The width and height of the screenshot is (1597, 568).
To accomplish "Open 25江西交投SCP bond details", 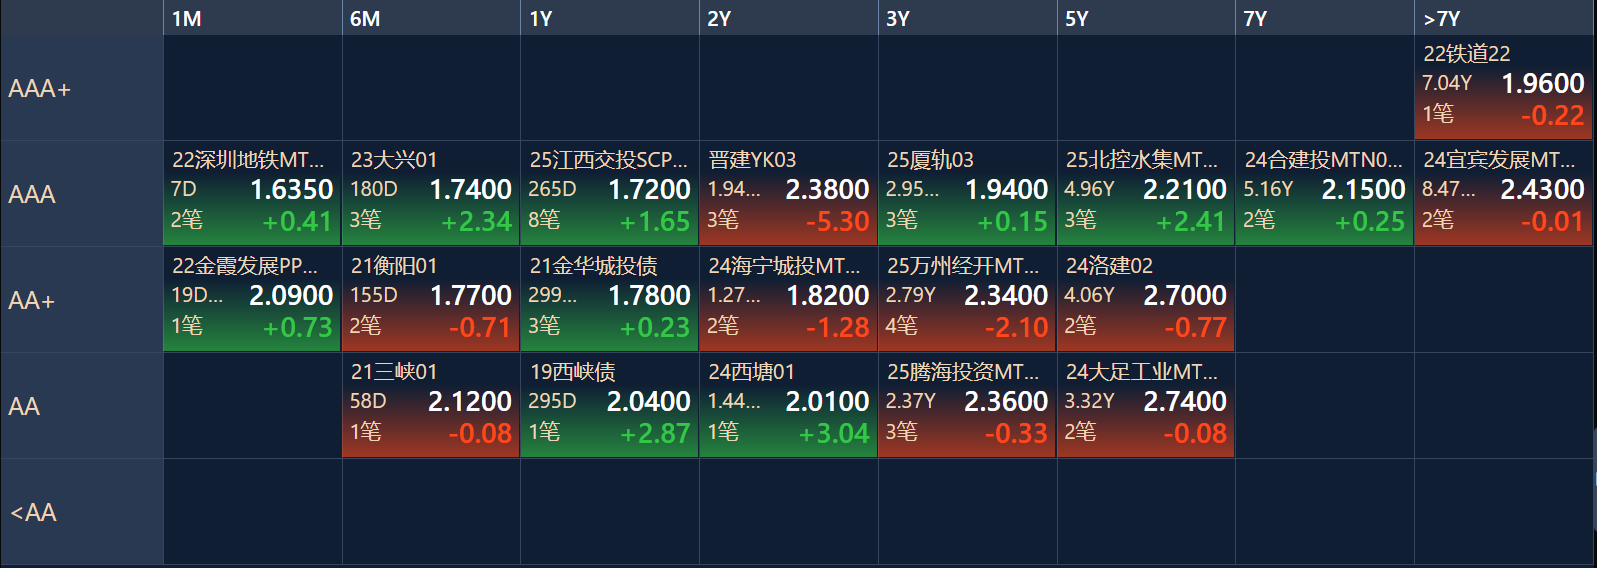I will [x=610, y=194].
